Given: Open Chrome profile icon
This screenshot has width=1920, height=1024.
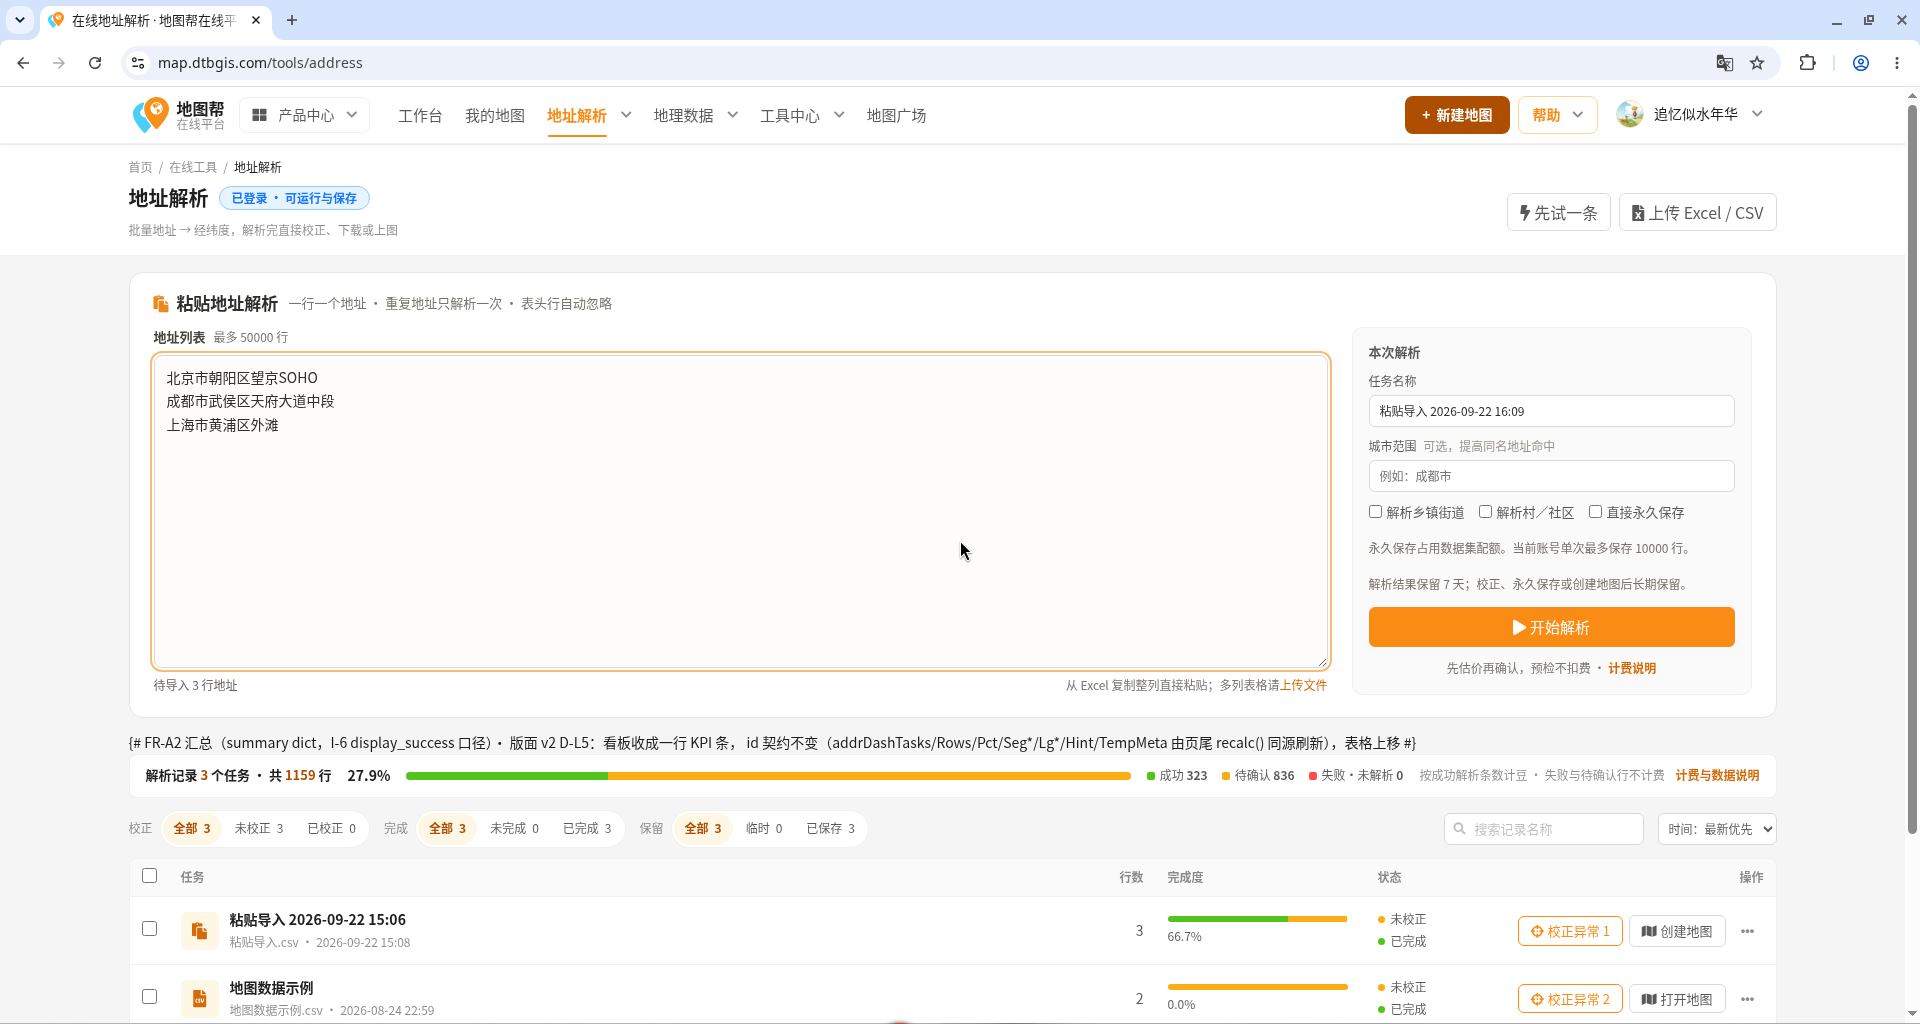Looking at the screenshot, I should 1861,63.
